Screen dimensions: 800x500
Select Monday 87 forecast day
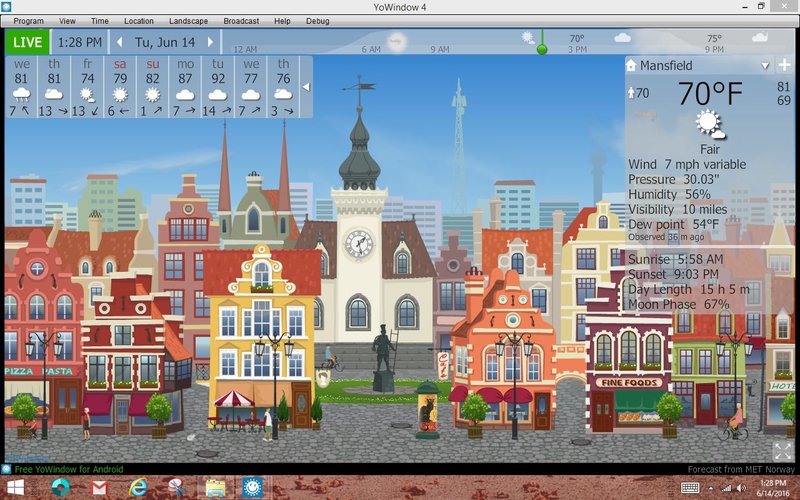(185, 87)
